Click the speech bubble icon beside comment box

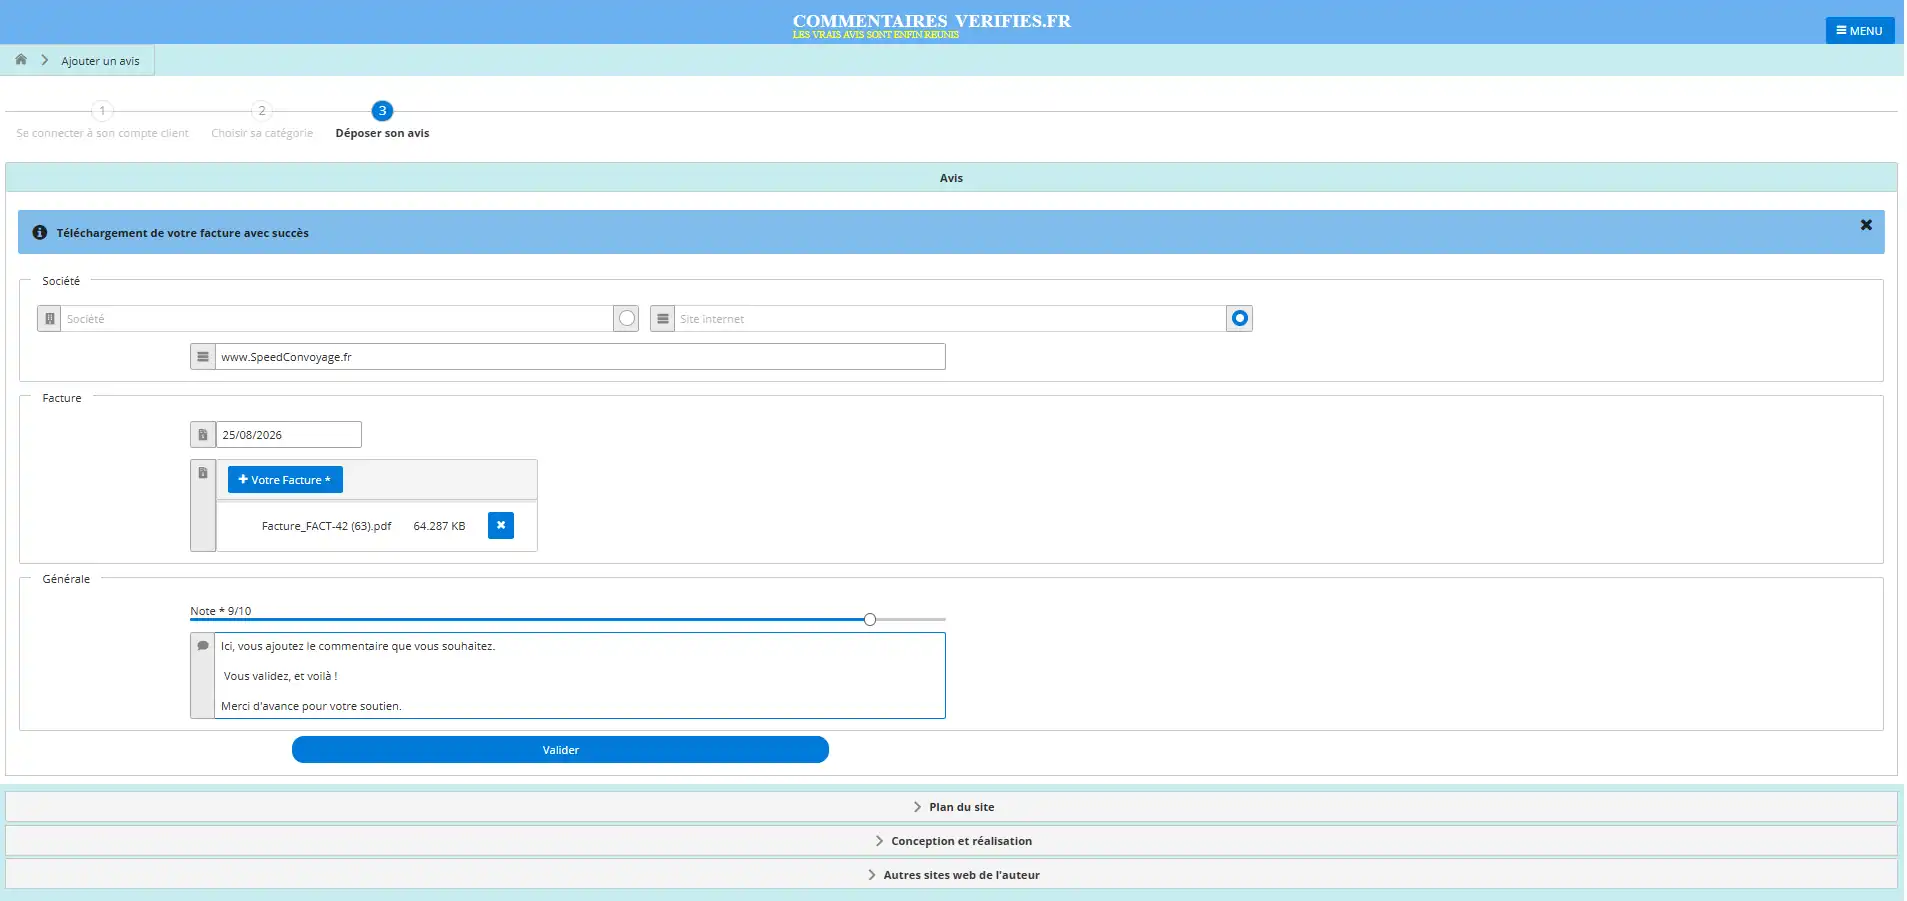coord(203,646)
